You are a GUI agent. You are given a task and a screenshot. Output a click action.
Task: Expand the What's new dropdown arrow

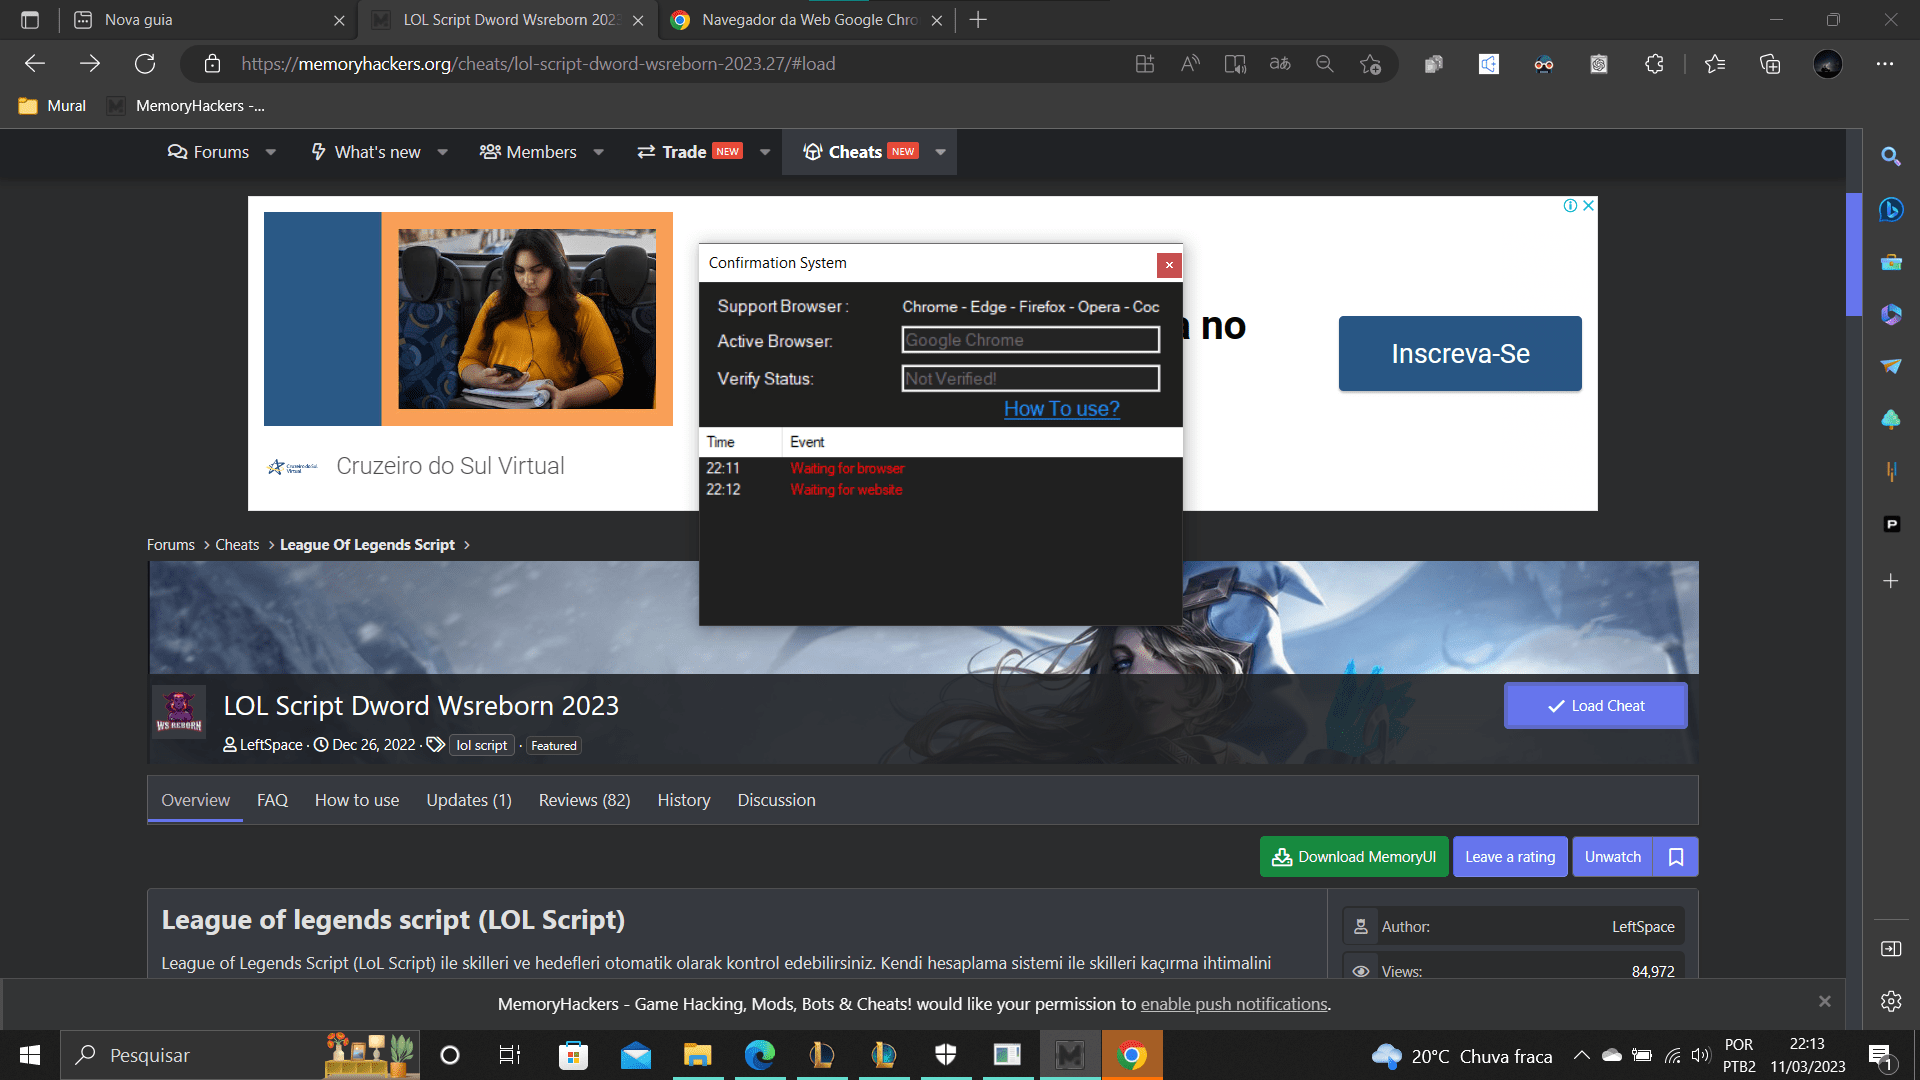(x=443, y=152)
